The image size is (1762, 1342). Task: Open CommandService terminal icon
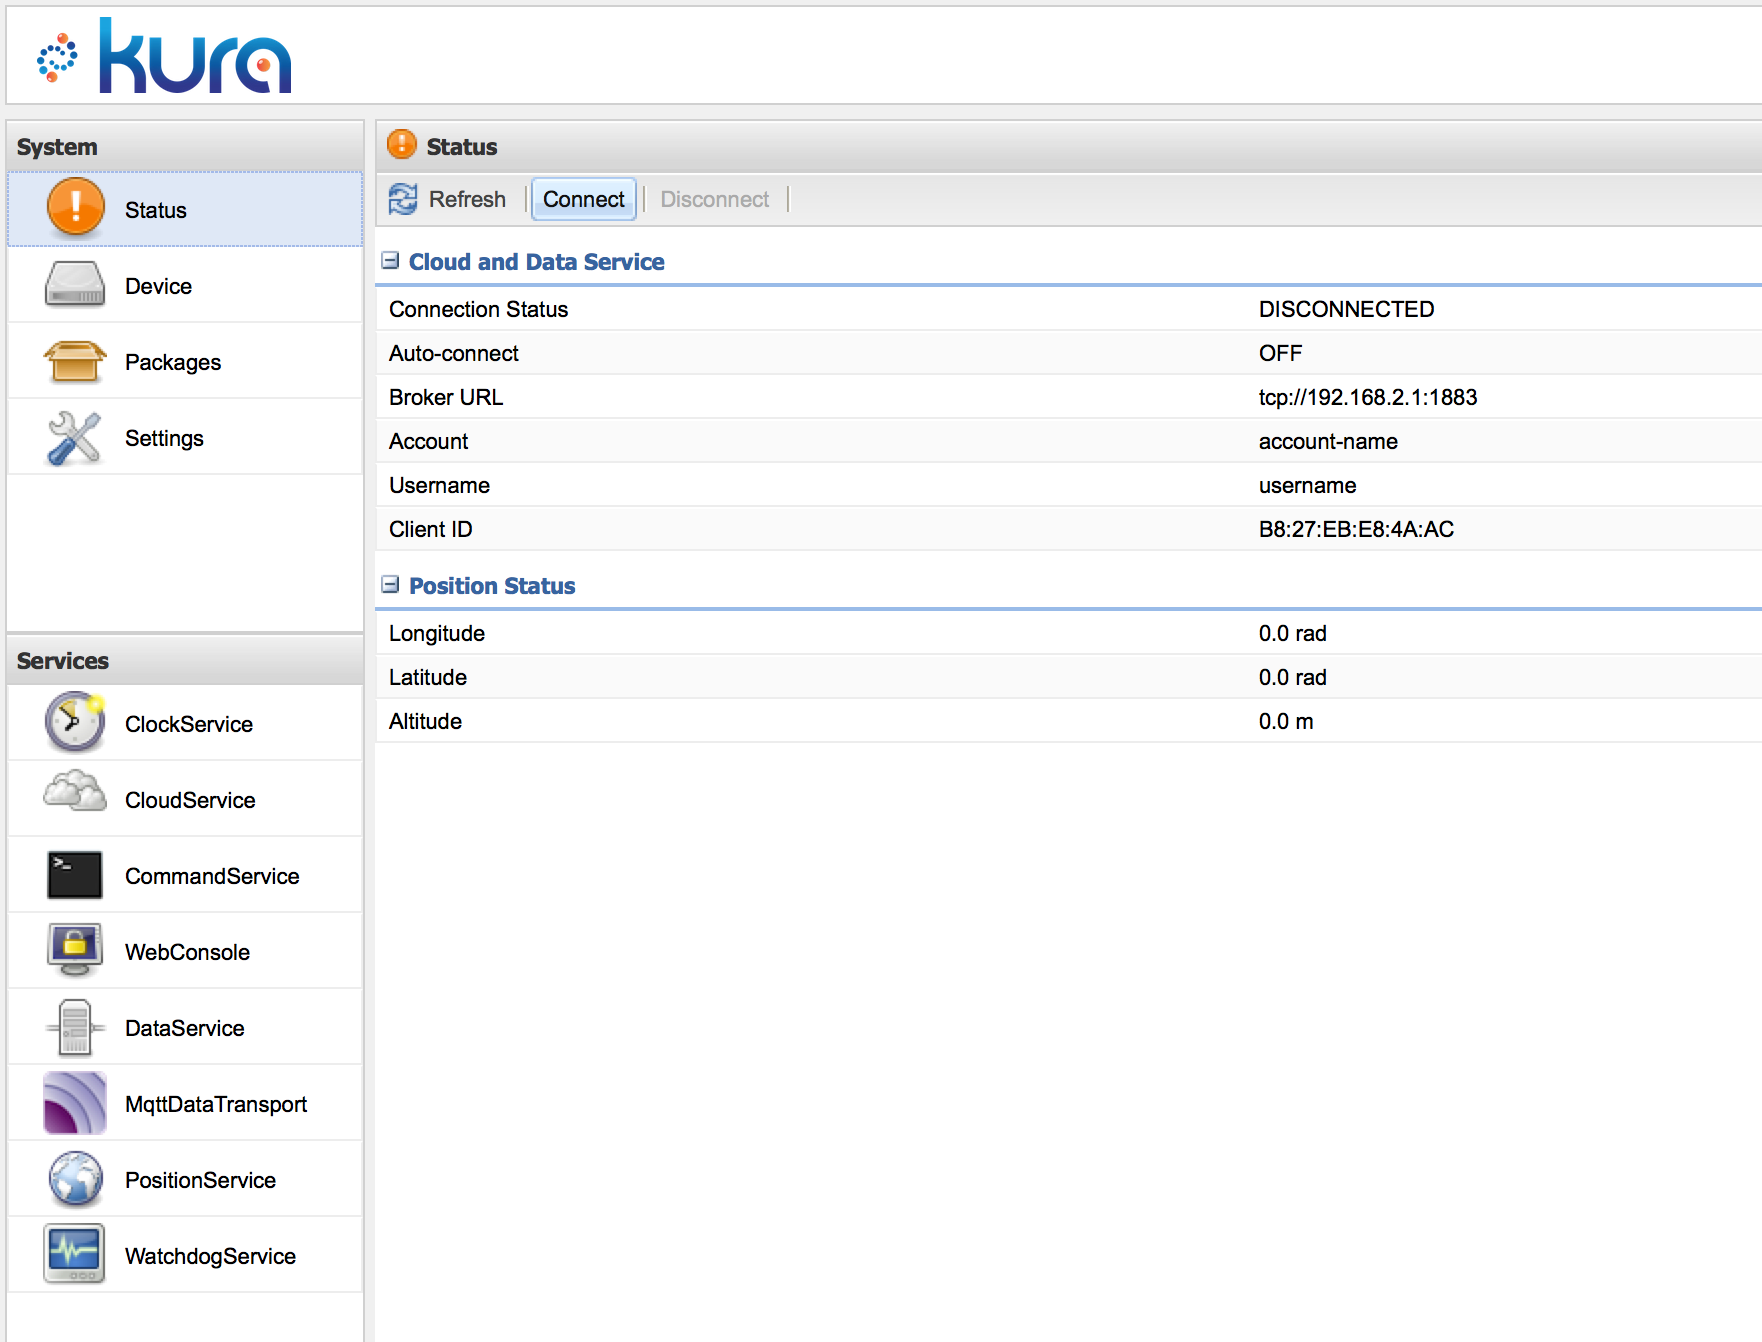pyautogui.click(x=75, y=875)
